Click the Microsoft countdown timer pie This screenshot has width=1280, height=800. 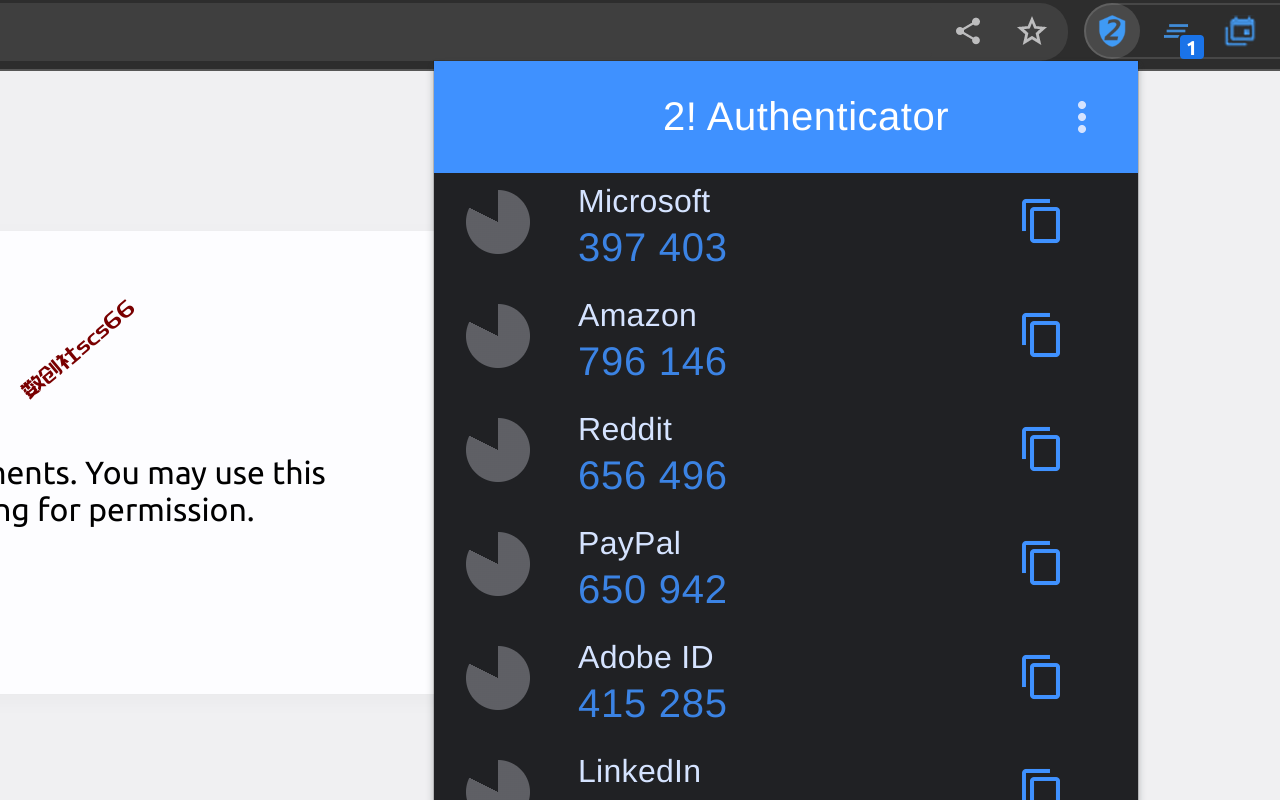[x=498, y=222]
